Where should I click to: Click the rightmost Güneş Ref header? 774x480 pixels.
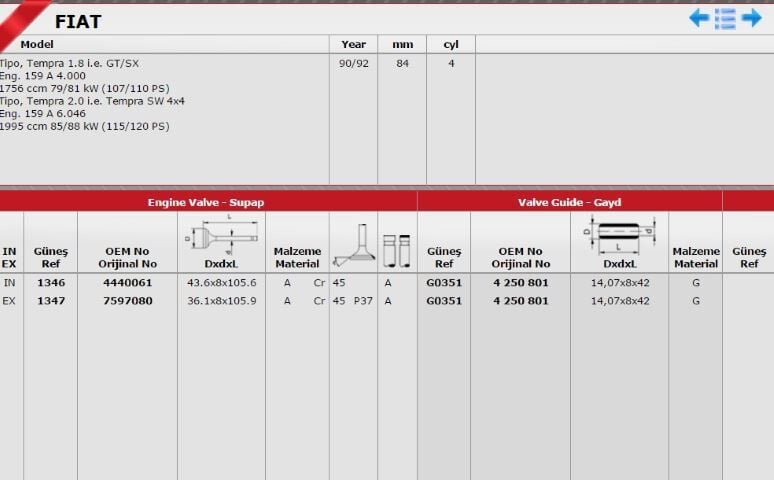coord(749,258)
